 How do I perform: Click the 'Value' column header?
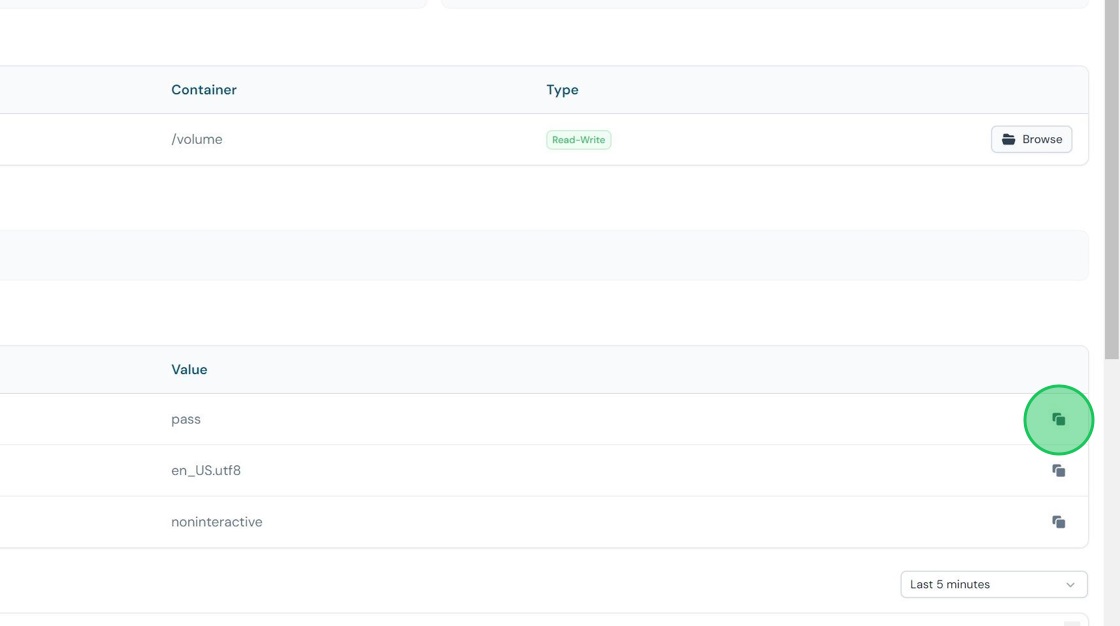coord(189,369)
